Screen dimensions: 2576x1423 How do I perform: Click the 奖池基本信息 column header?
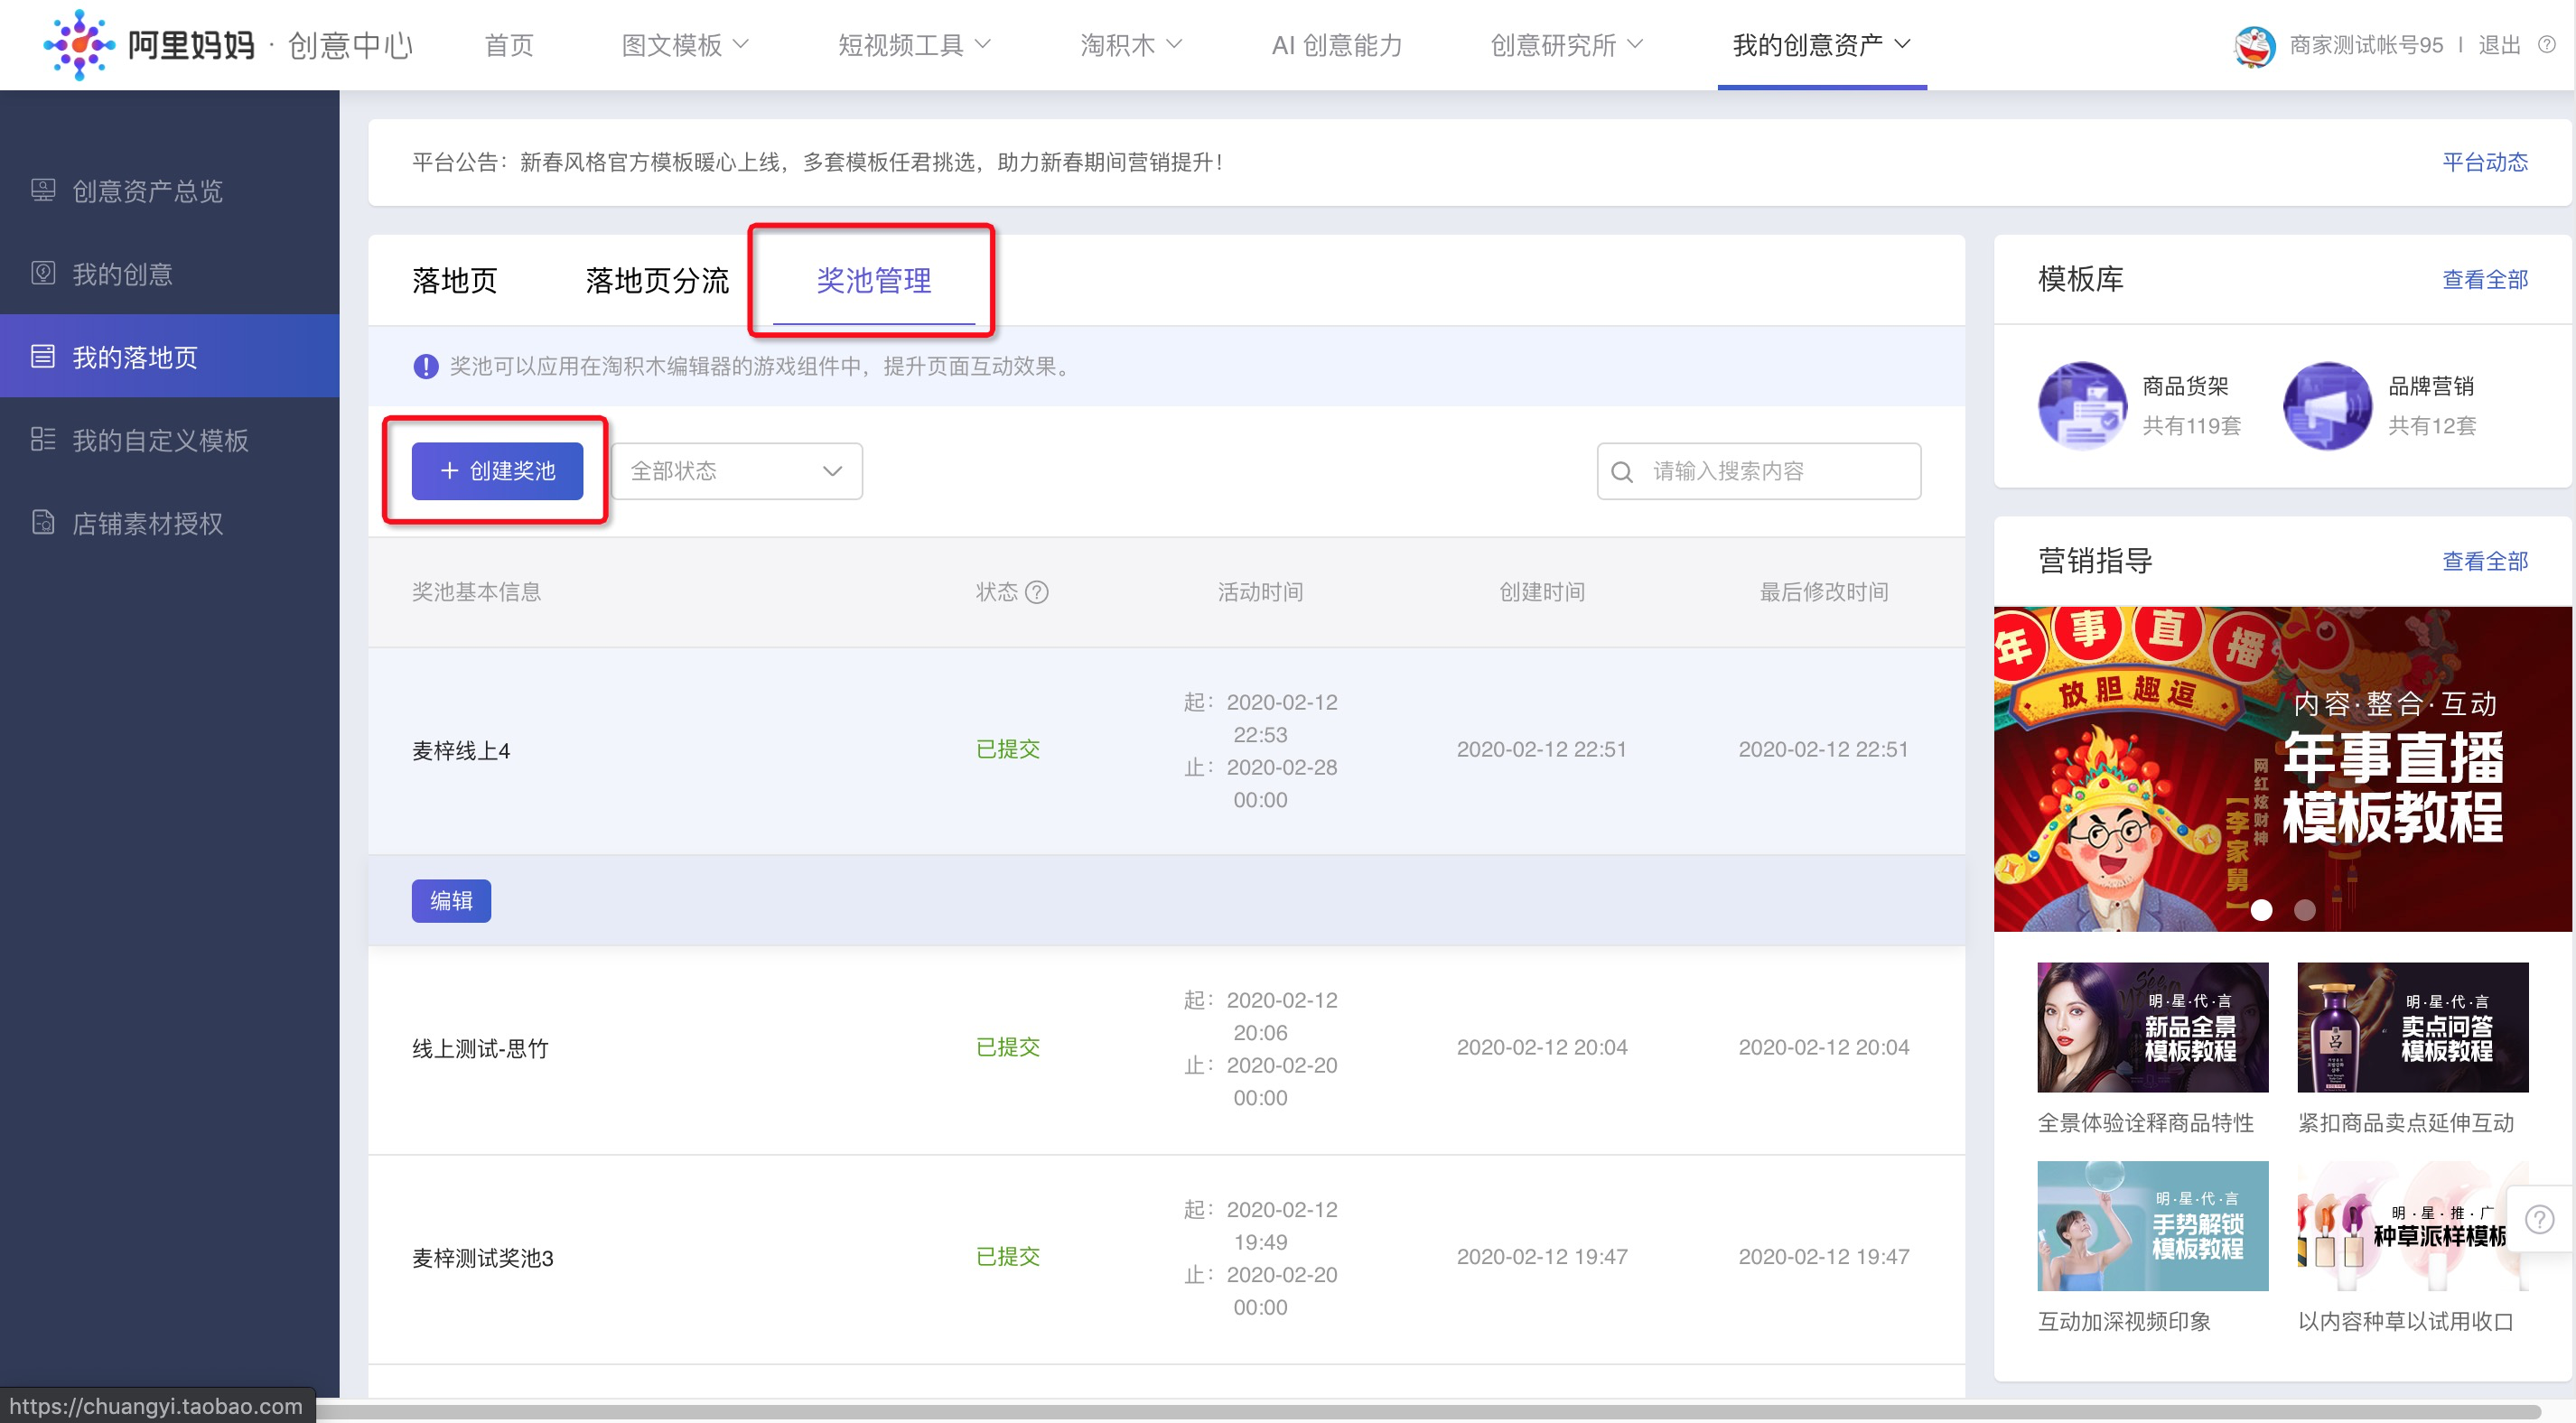tap(476, 592)
